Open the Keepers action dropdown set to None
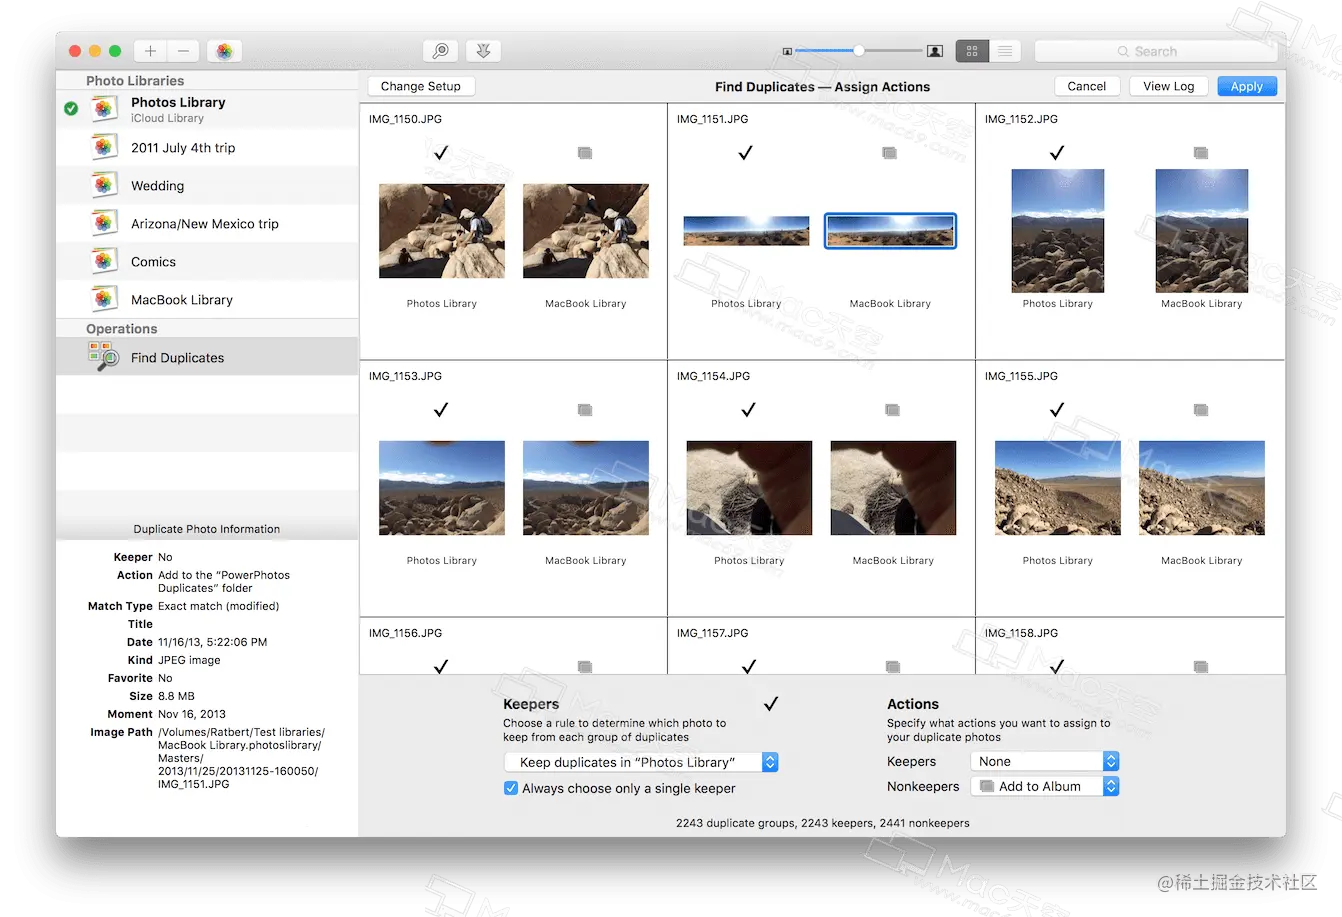This screenshot has width=1342, height=917. (x=1044, y=761)
